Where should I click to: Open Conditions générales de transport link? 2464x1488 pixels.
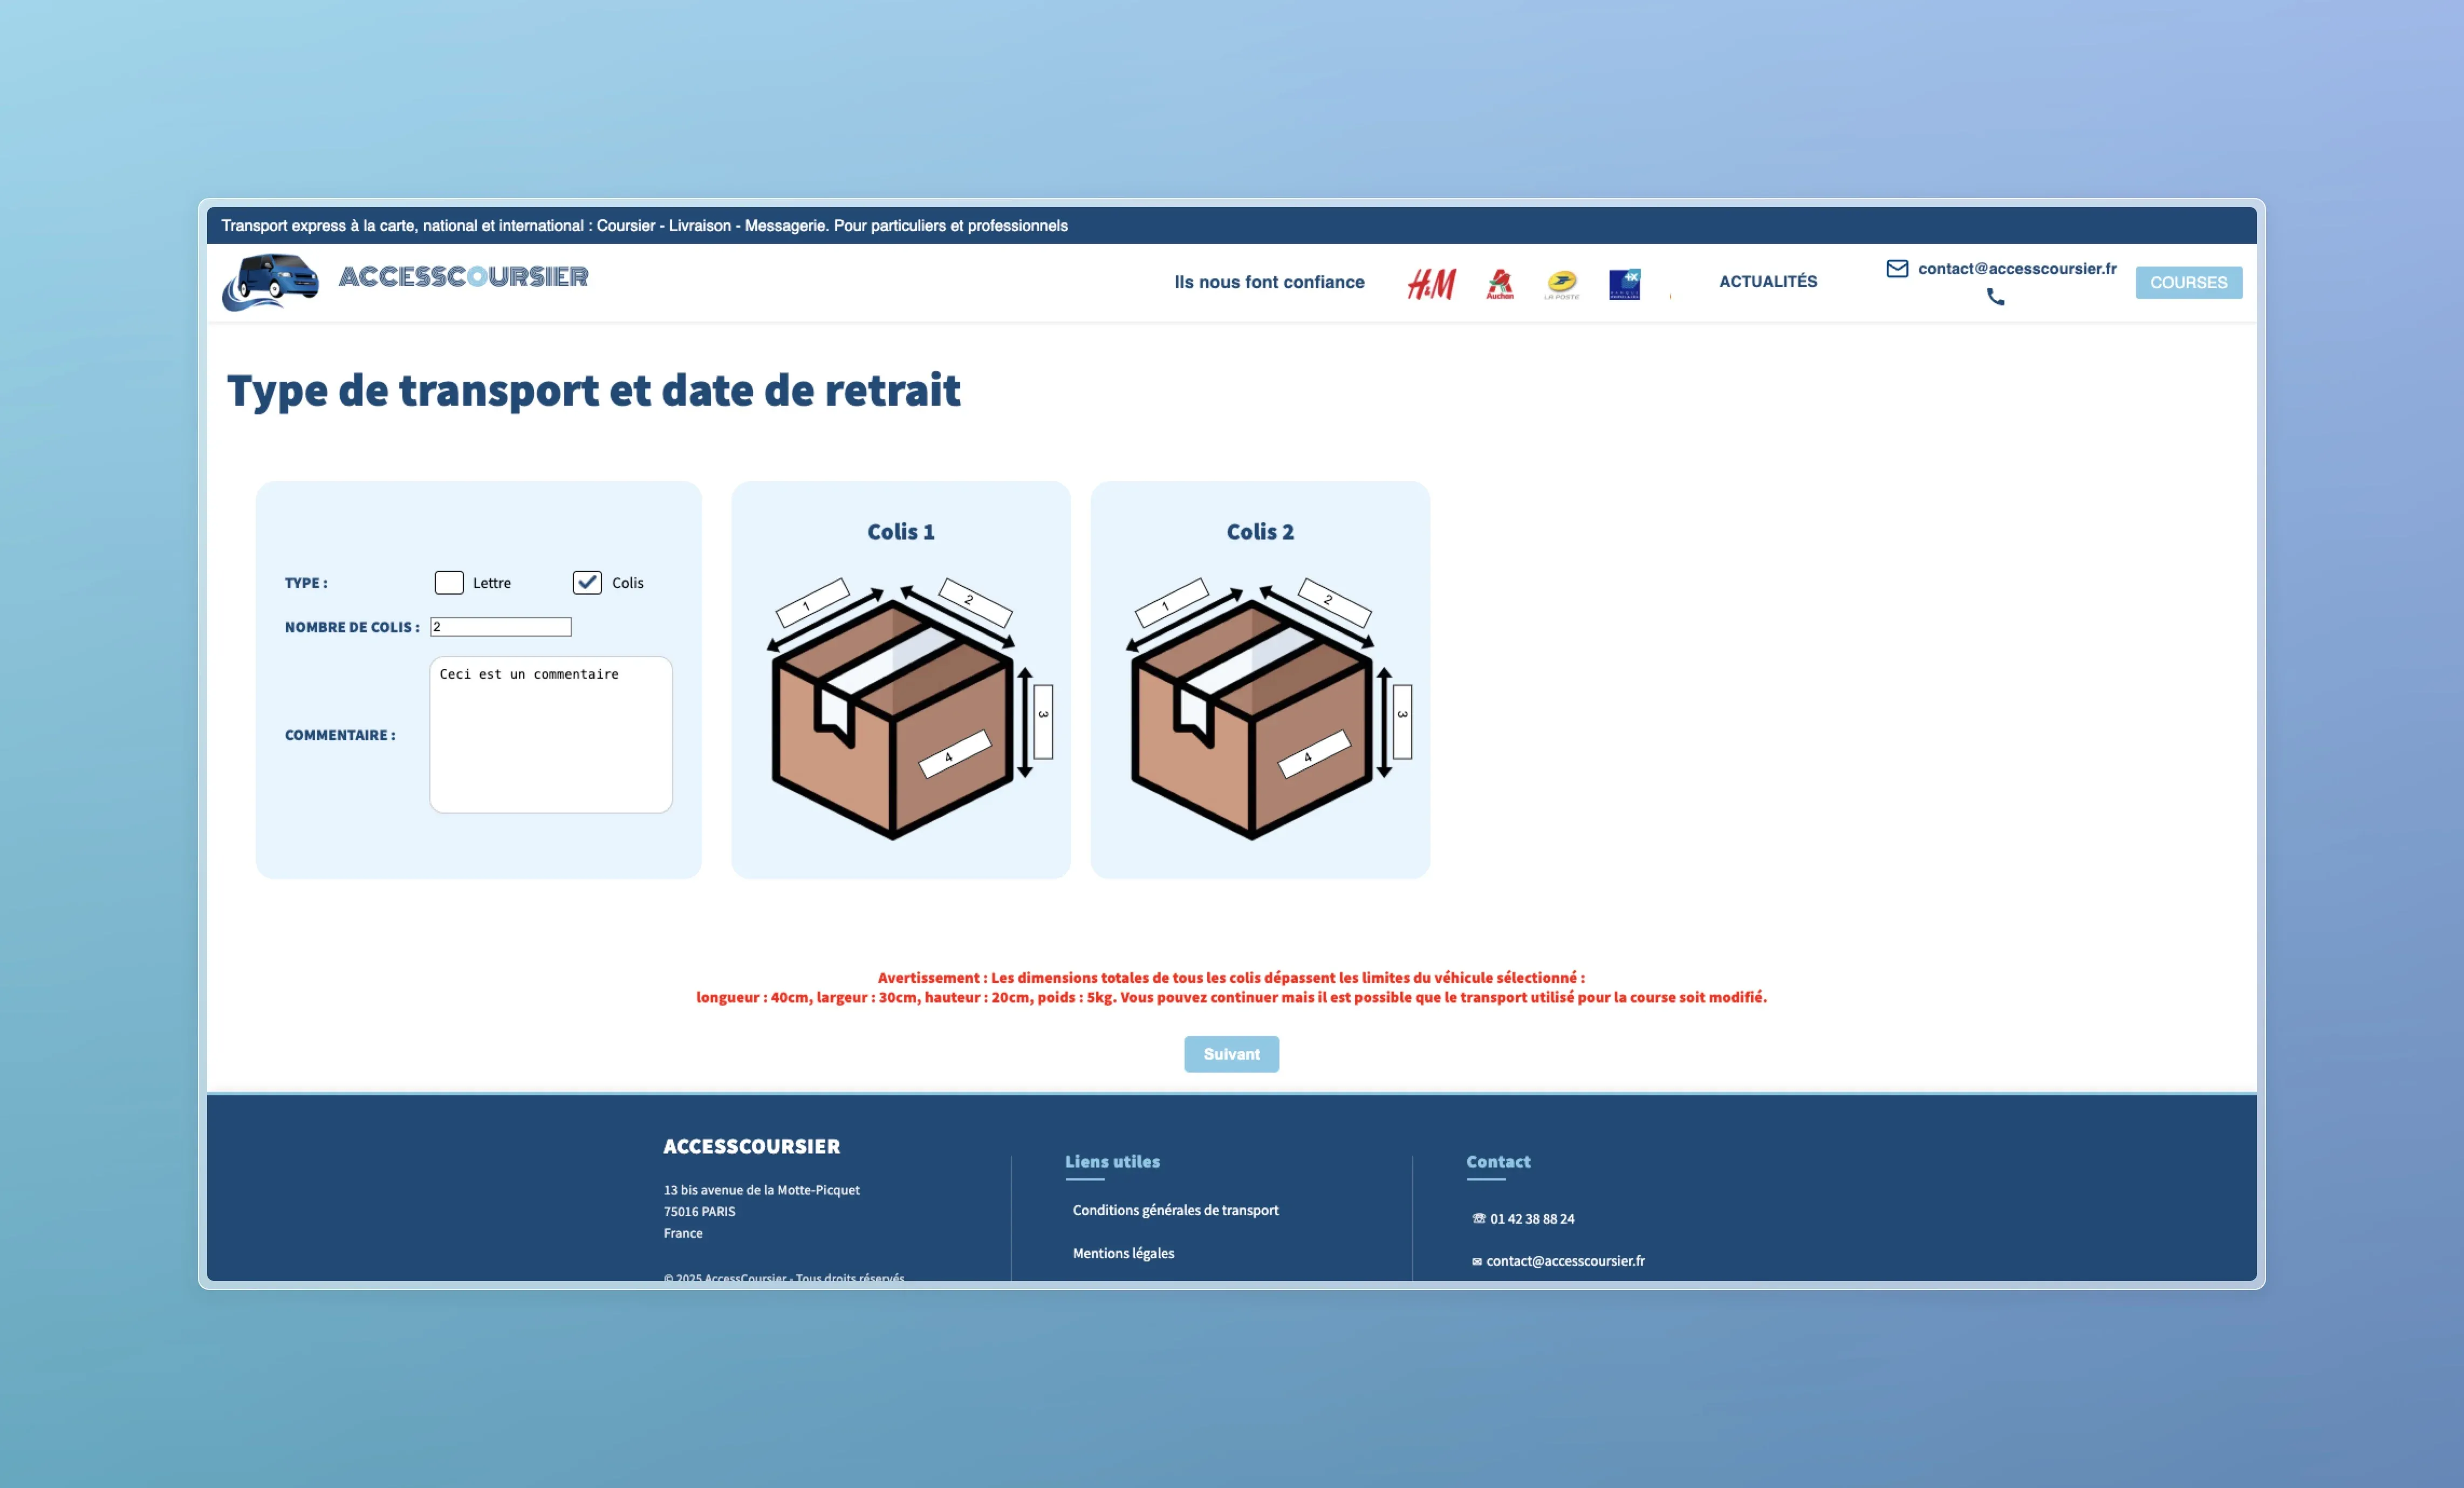[x=1175, y=1210]
